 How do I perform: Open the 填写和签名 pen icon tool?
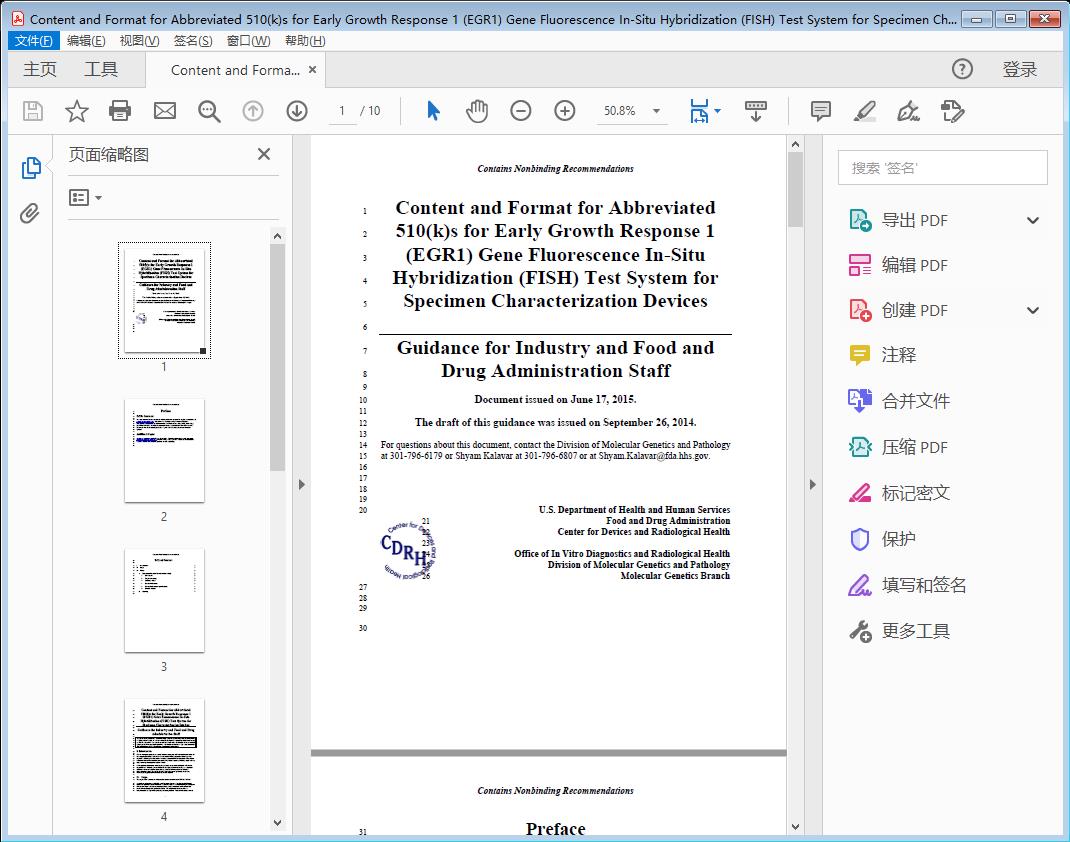coord(862,585)
